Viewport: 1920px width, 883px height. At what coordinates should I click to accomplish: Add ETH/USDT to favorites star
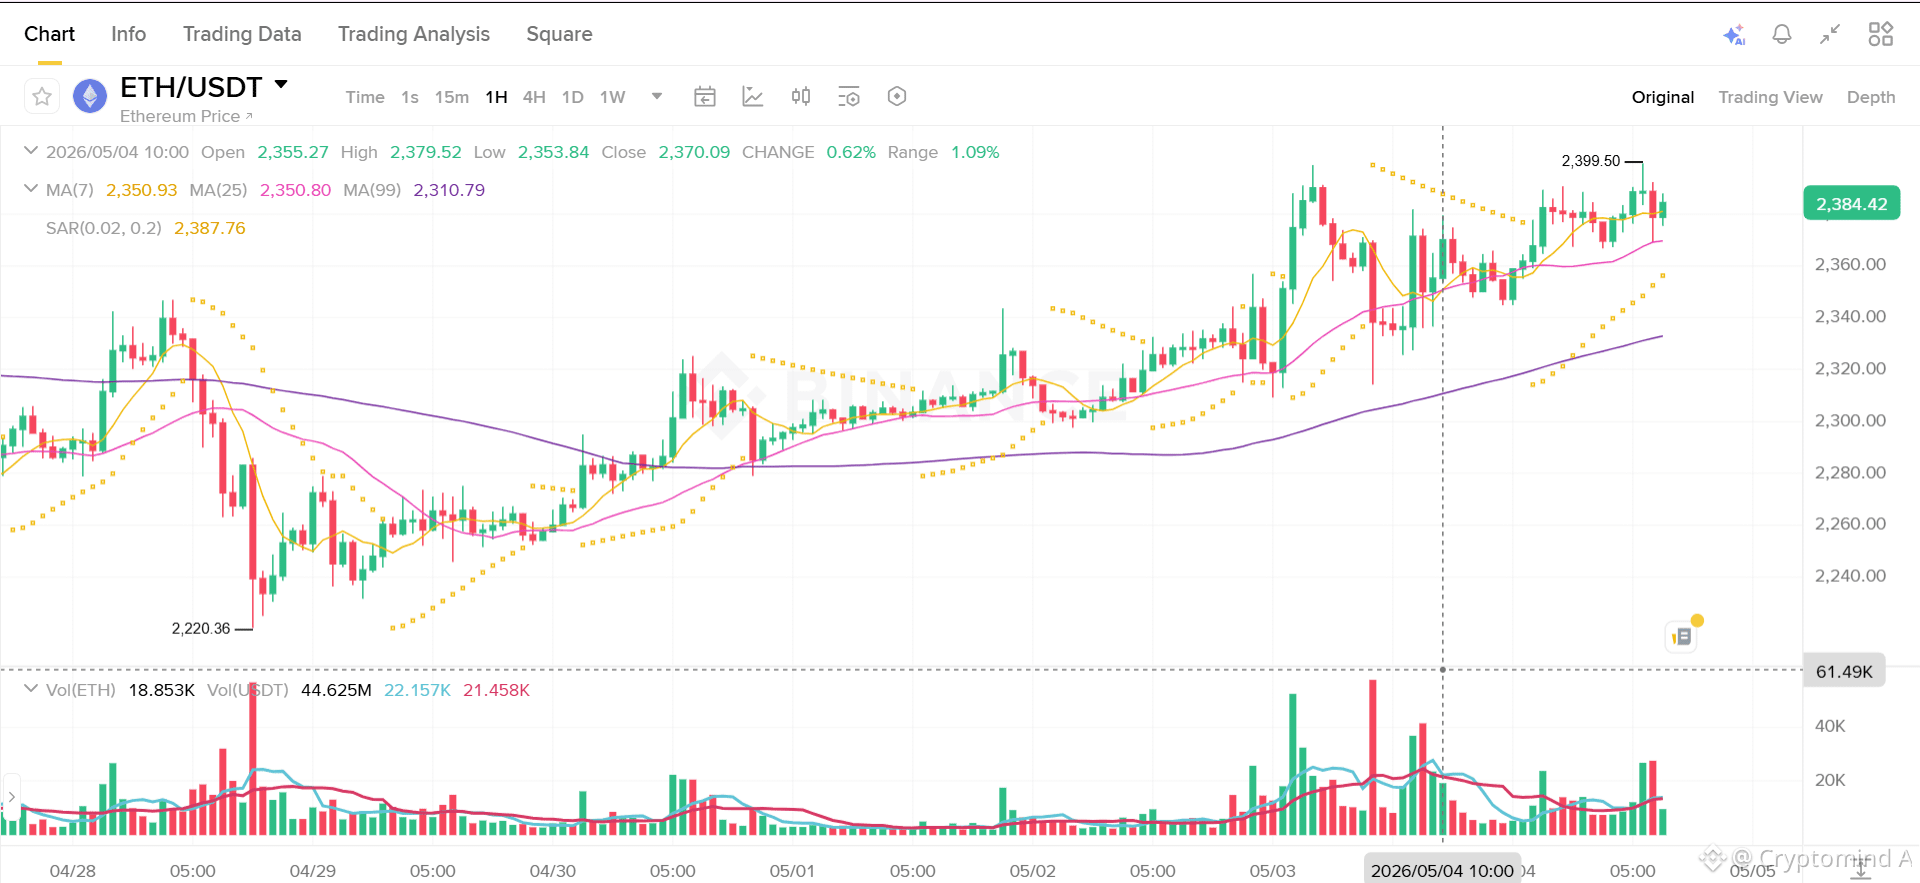(42, 97)
